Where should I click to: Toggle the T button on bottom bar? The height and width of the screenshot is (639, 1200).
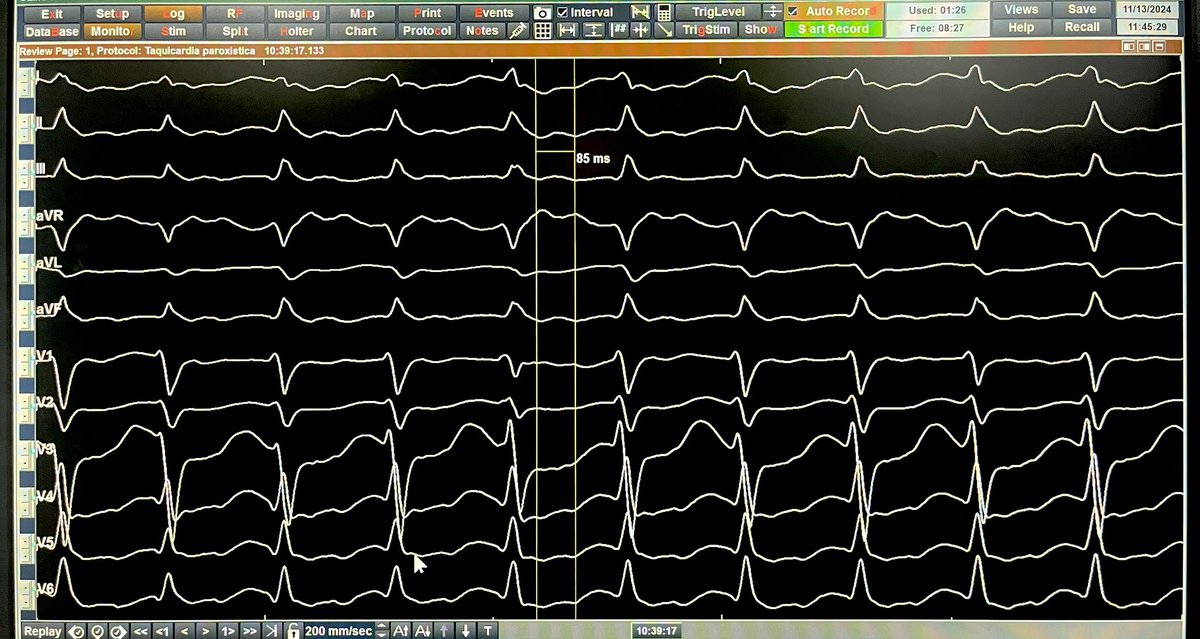[488, 630]
